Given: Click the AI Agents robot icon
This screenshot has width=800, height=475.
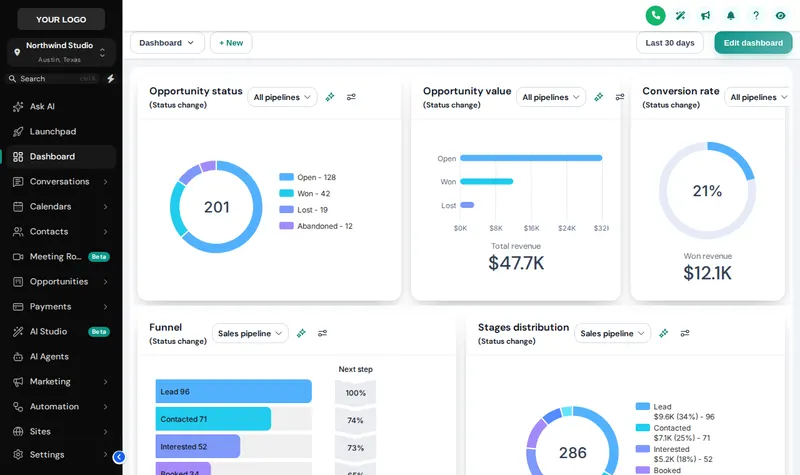Looking at the screenshot, I should pos(18,357).
